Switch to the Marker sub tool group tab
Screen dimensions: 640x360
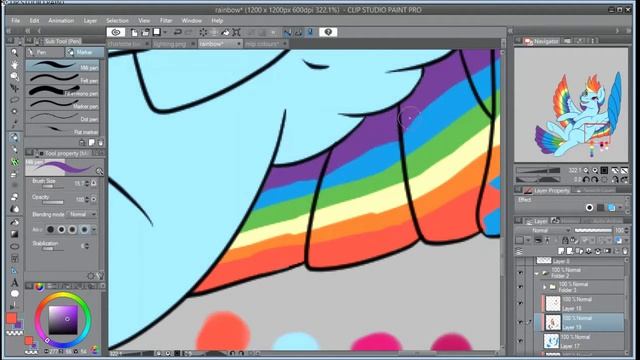pyautogui.click(x=85, y=52)
